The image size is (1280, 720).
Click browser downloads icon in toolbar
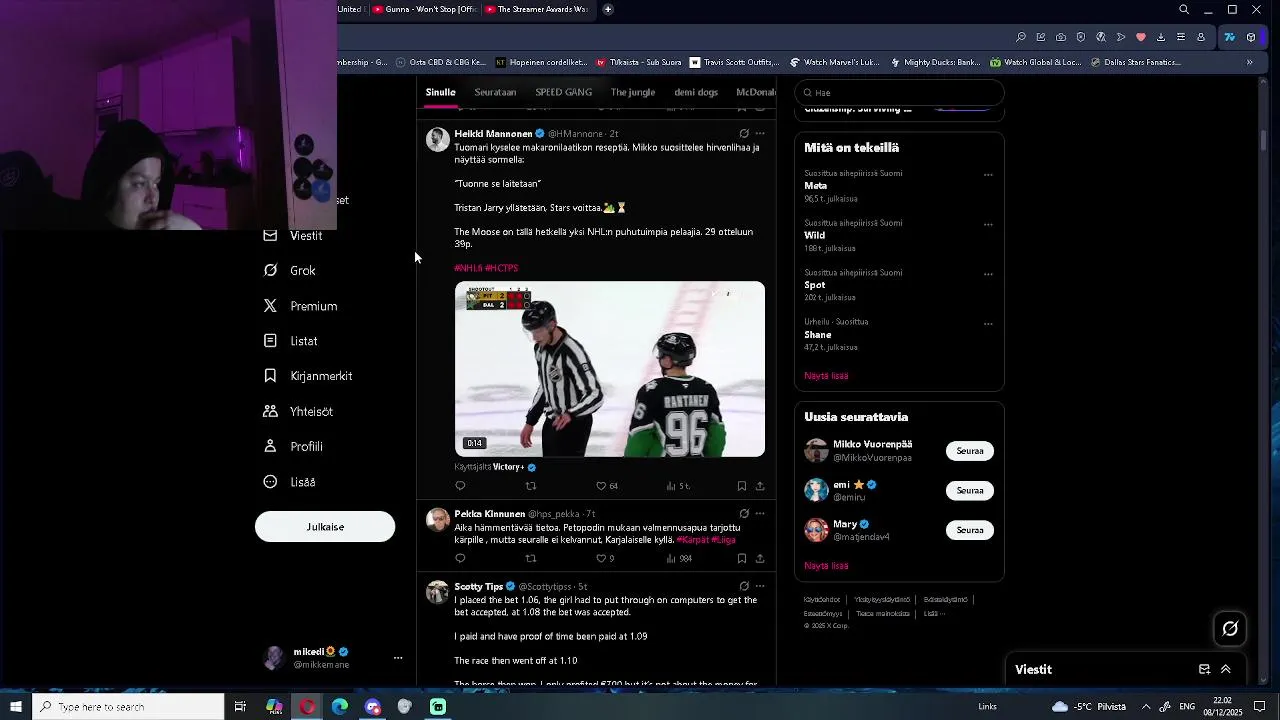(1161, 37)
